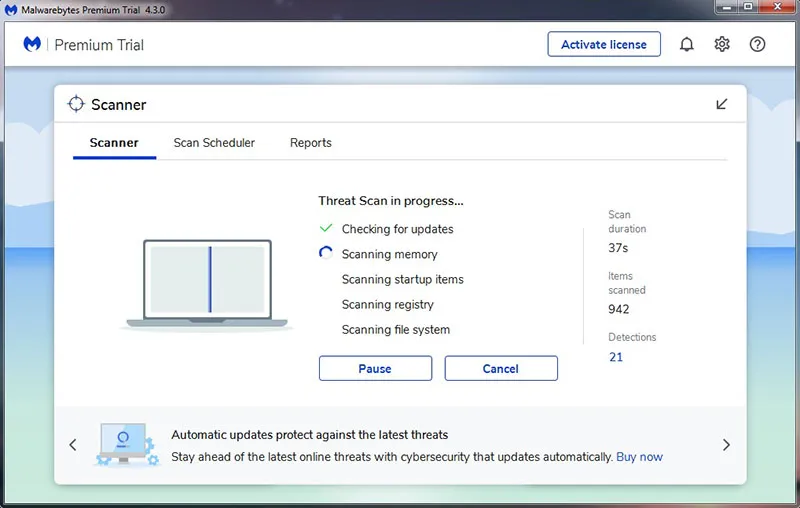Click the Threat Scan in progress heading
Image resolution: width=800 pixels, height=508 pixels.
click(x=391, y=201)
